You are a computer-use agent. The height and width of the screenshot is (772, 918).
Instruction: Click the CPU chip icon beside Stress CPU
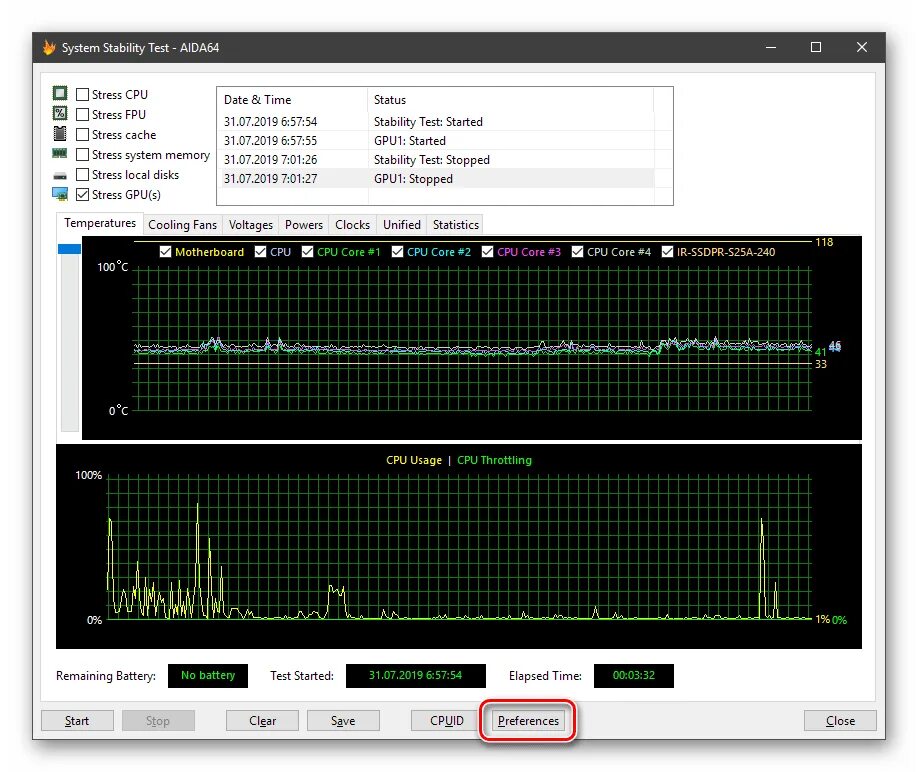(60, 93)
